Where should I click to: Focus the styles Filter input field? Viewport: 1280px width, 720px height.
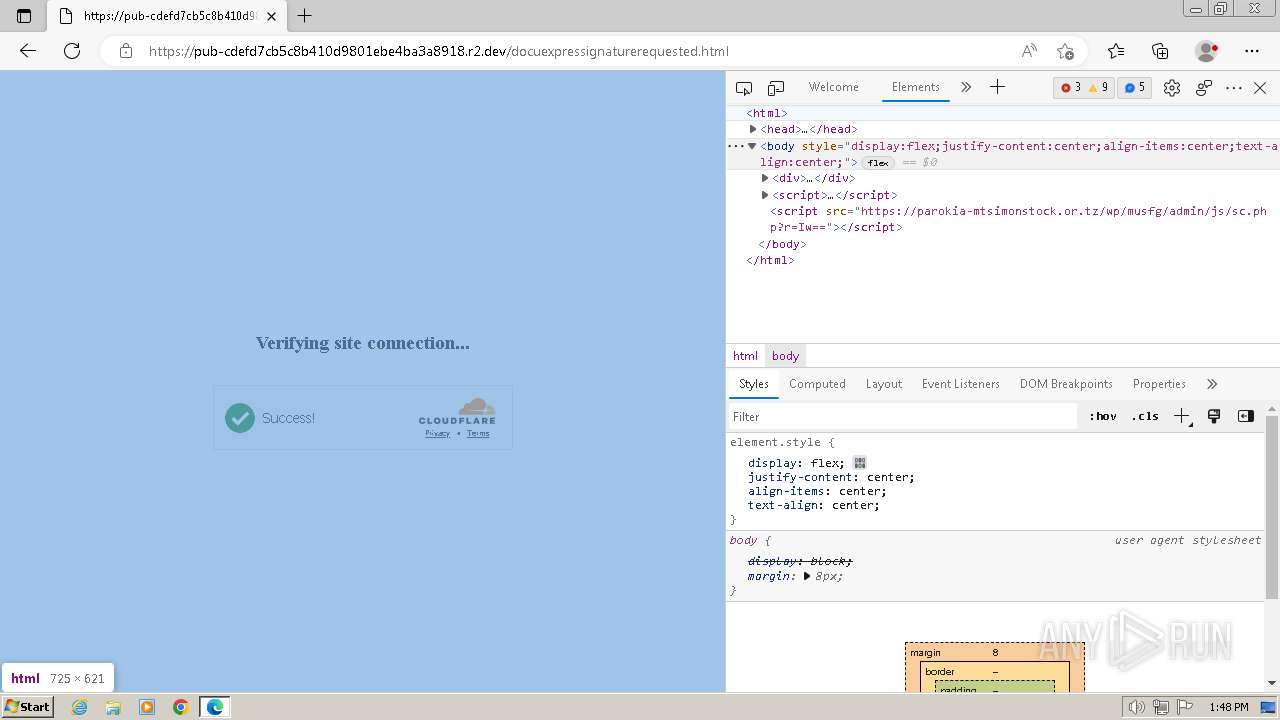[903, 416]
